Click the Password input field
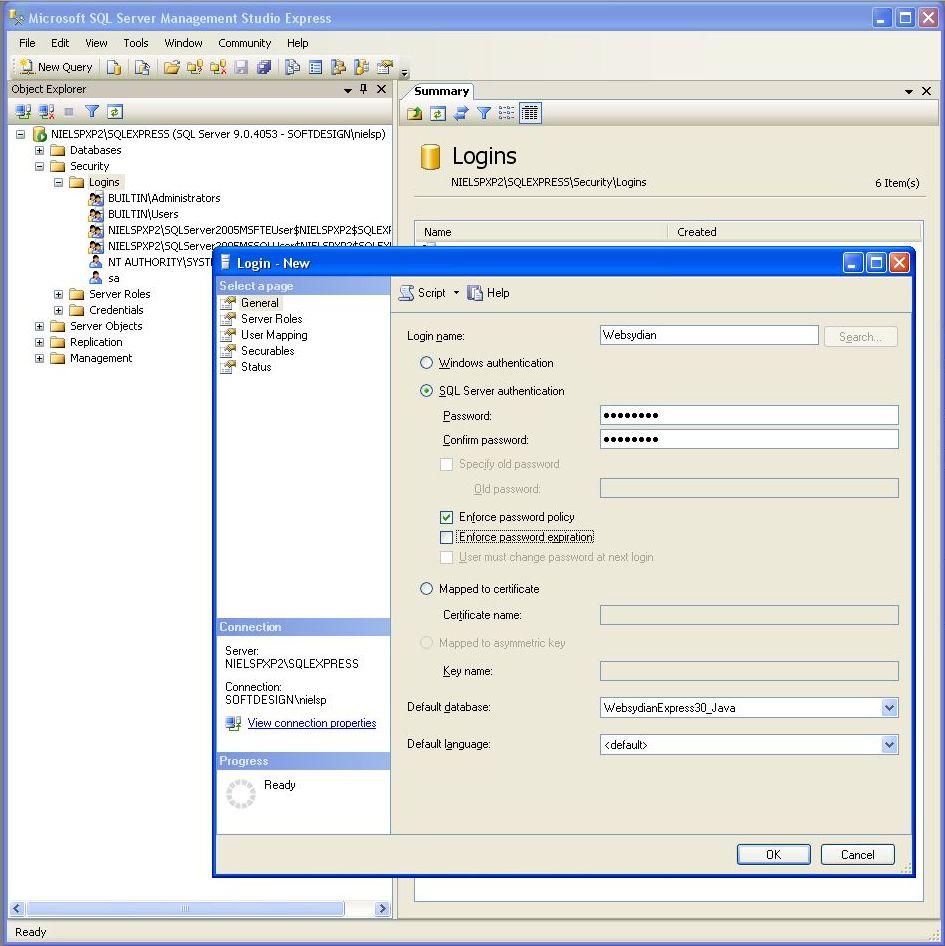 pos(749,415)
